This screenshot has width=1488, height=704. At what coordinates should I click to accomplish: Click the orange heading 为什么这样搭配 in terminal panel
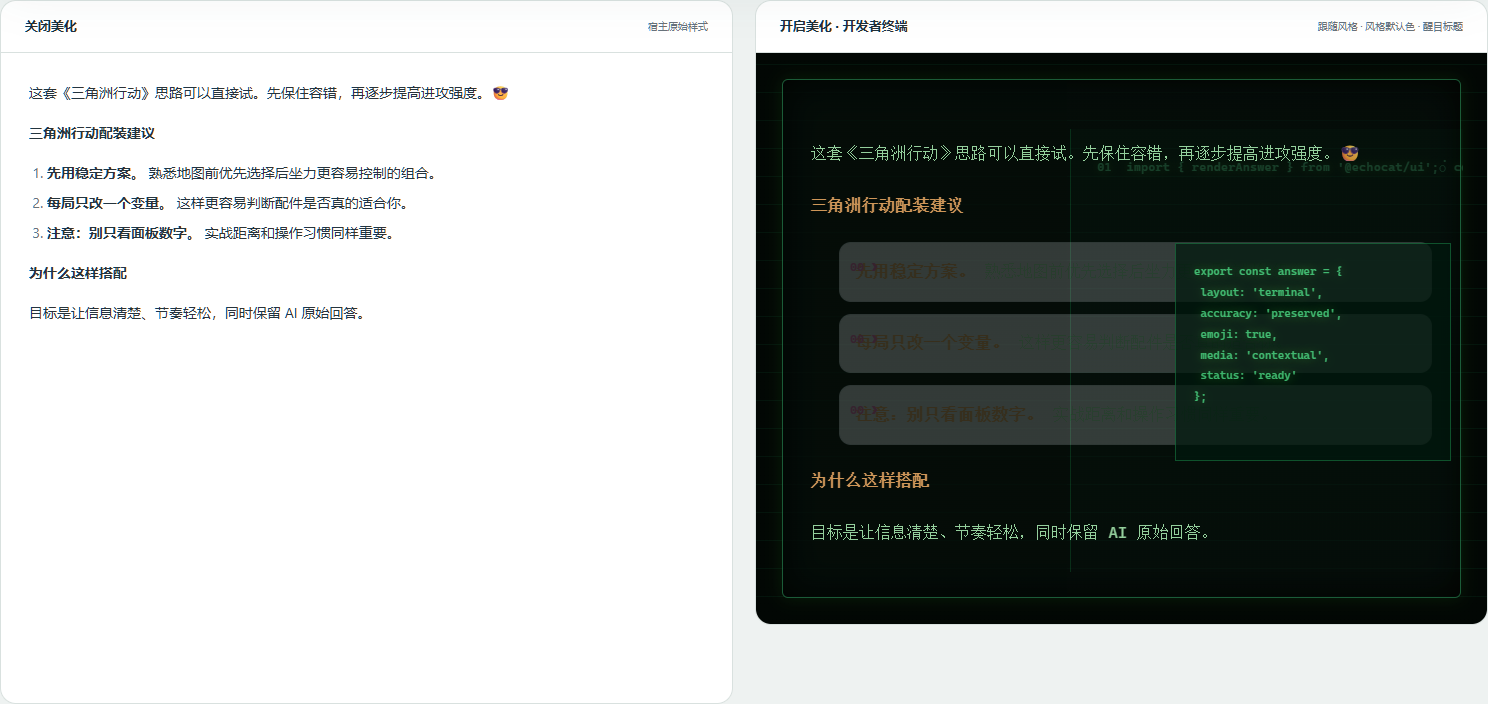pyautogui.click(x=870, y=480)
